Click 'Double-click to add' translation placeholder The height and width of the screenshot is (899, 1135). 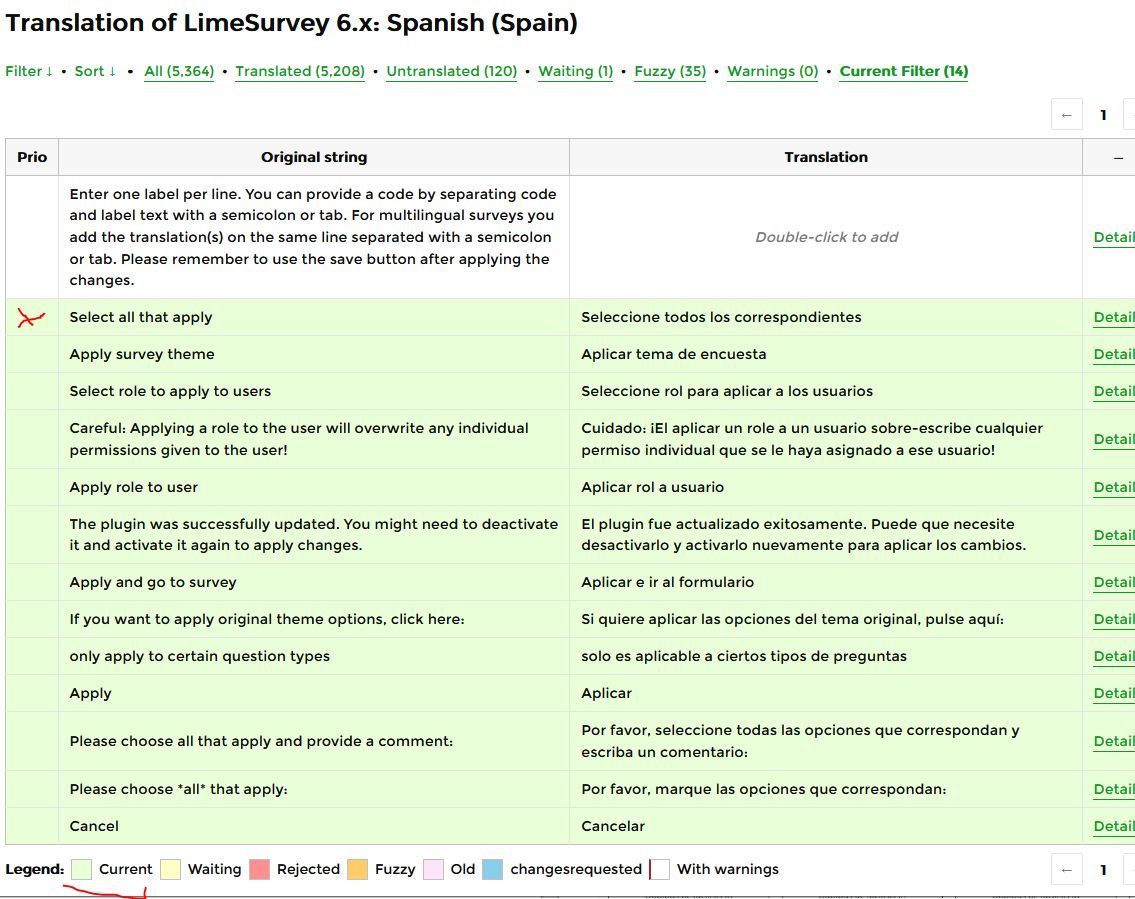pyautogui.click(x=826, y=237)
